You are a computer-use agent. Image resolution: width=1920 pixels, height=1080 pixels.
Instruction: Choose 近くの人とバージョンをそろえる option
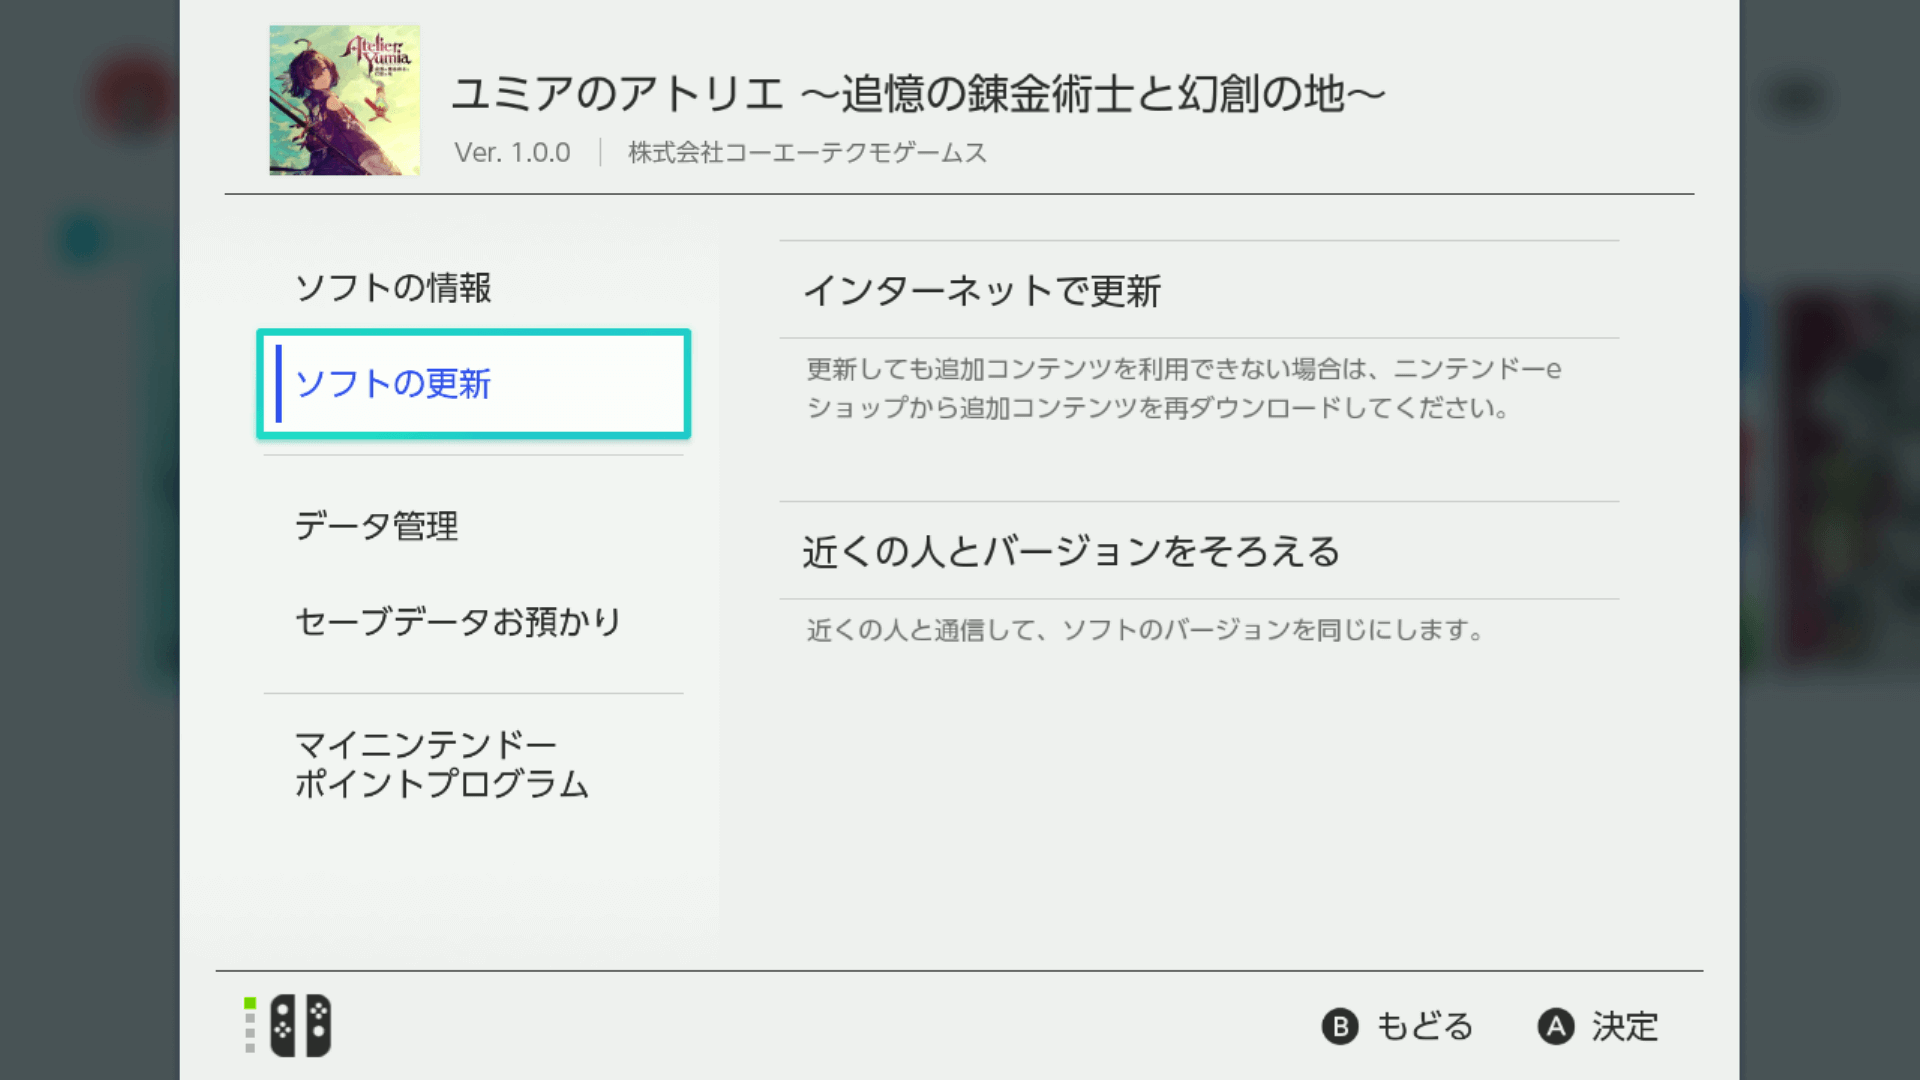coord(1071,551)
